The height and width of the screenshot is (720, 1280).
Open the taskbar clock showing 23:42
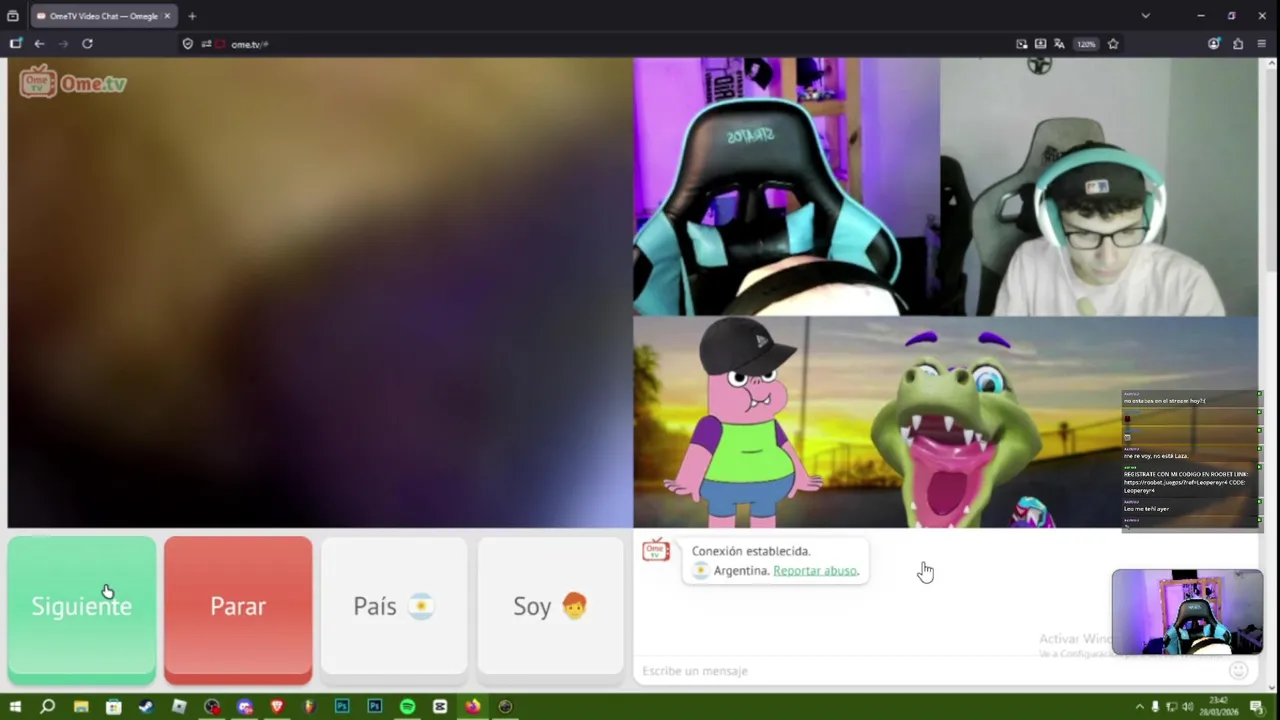coord(1219,707)
